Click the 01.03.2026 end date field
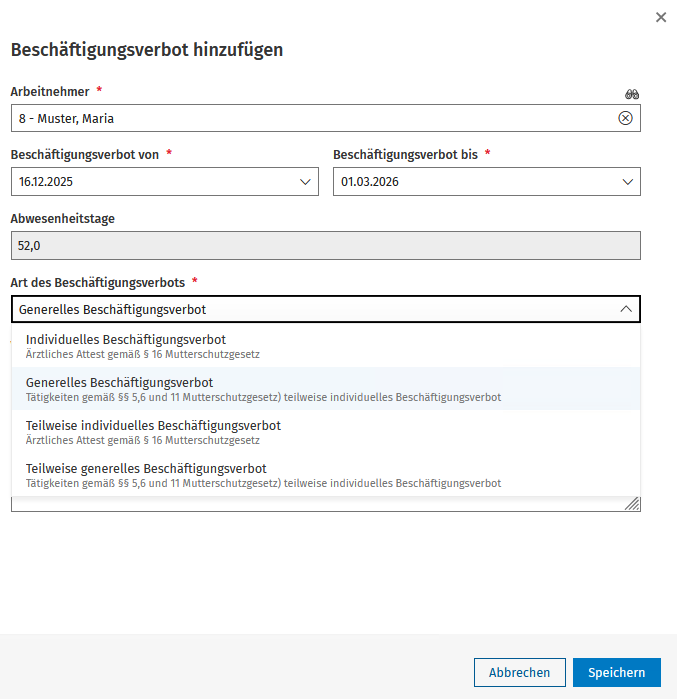677x699 pixels. click(487, 181)
